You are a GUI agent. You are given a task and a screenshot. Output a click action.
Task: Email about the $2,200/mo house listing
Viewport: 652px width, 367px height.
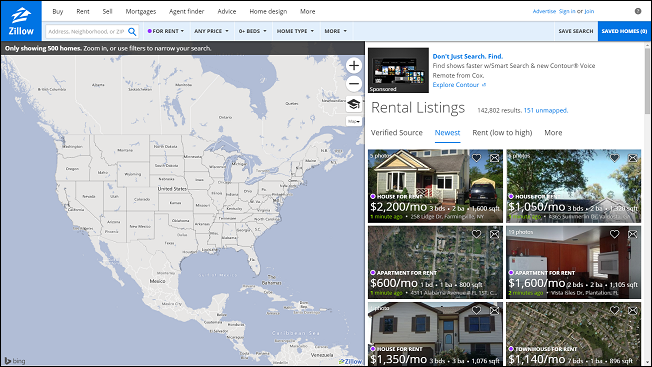[x=494, y=158]
